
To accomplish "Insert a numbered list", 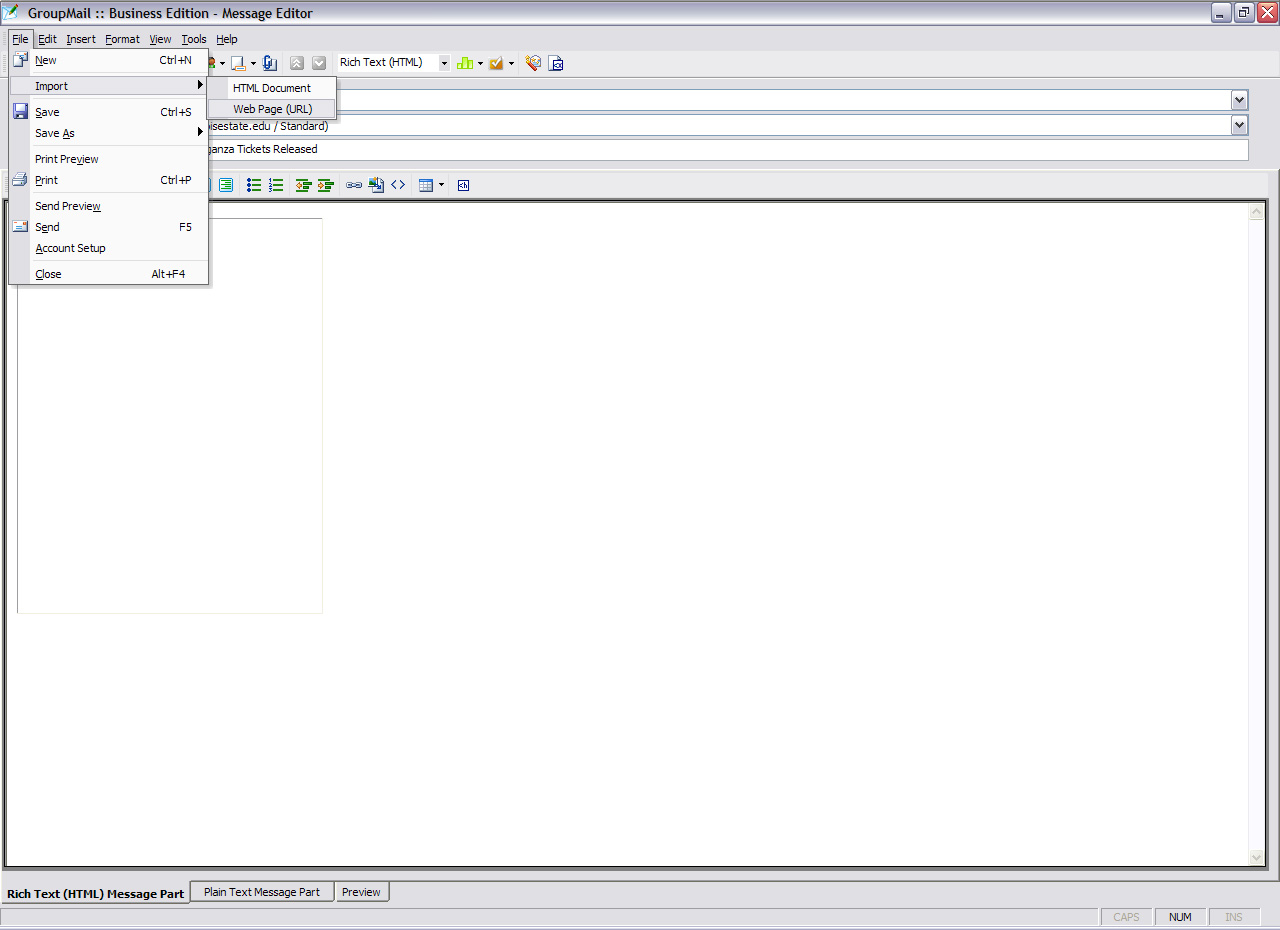I will tap(276, 185).
